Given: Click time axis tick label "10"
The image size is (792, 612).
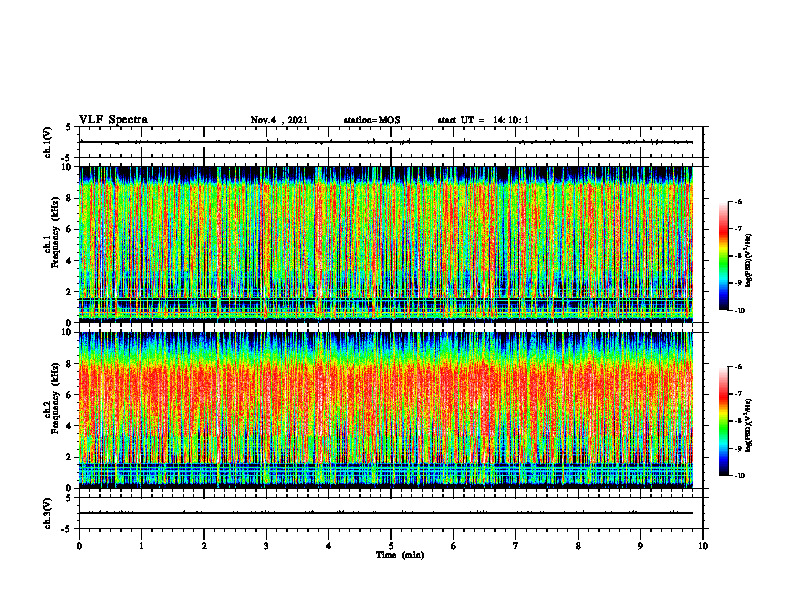Looking at the screenshot, I should click(703, 546).
